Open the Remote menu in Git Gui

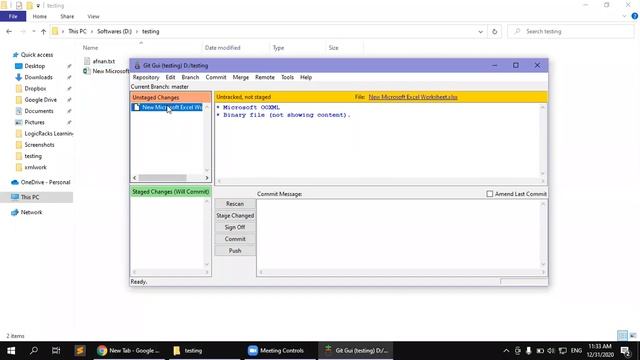click(264, 77)
